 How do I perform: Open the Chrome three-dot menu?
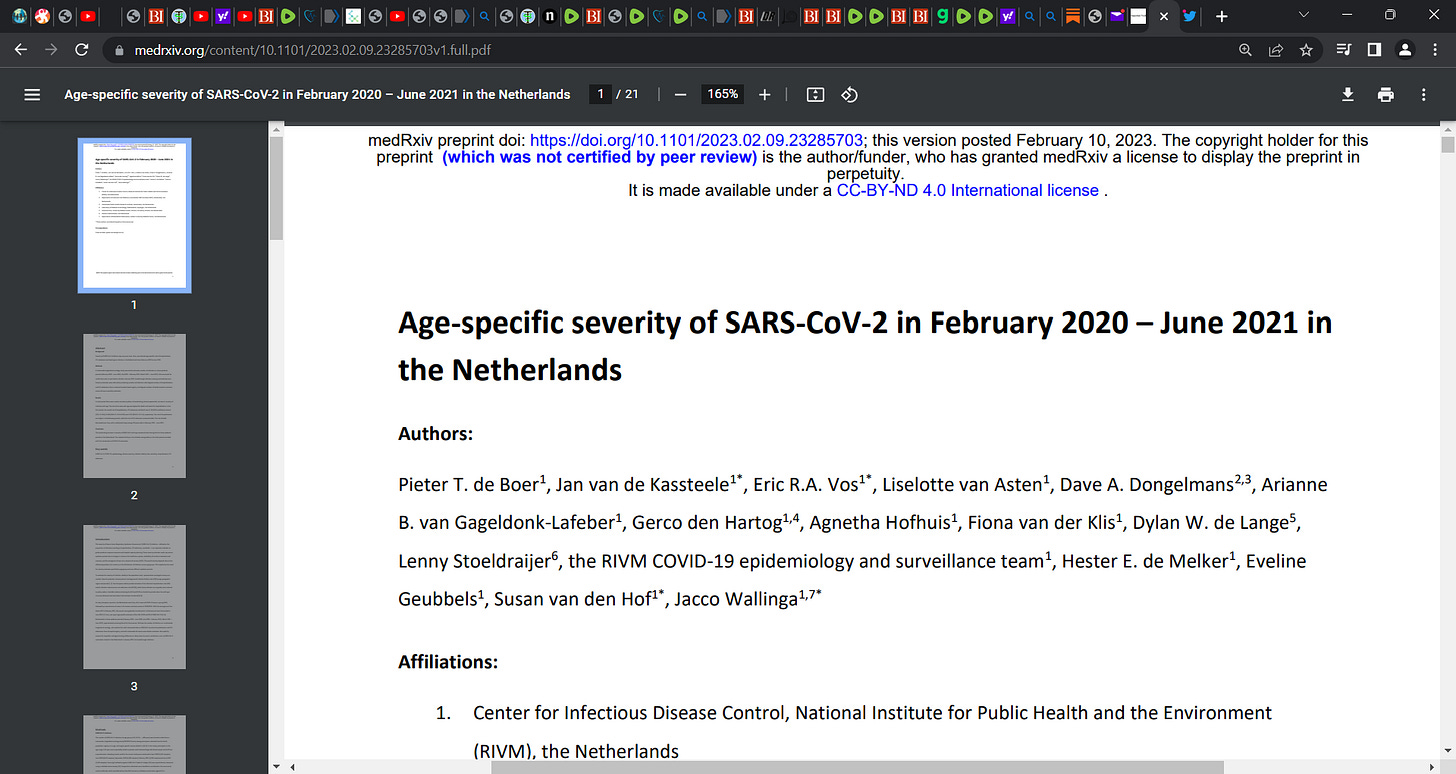(1434, 50)
